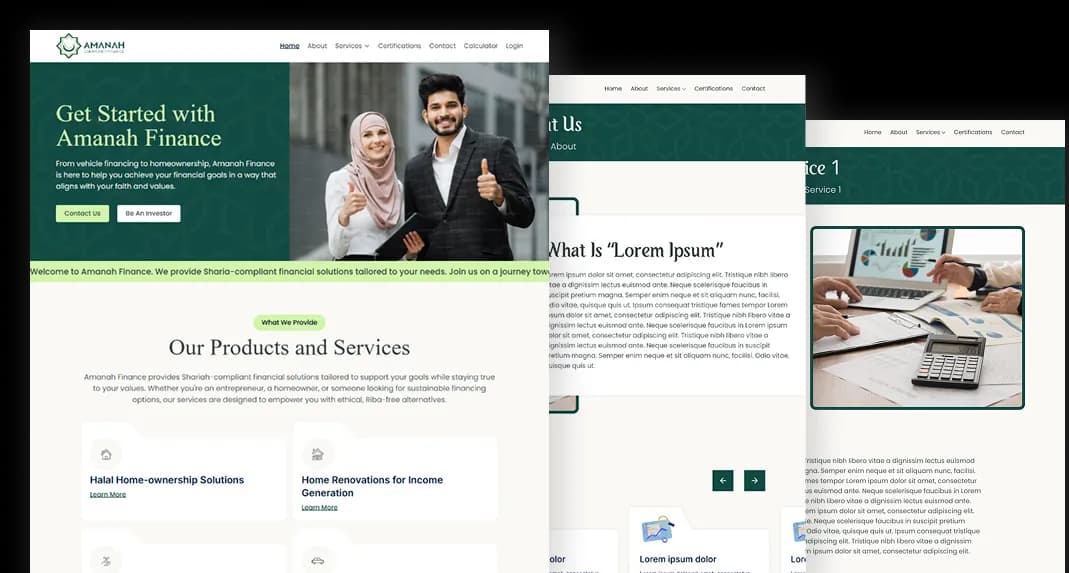
Task: Click About in the About page navigation
Action: tap(639, 89)
